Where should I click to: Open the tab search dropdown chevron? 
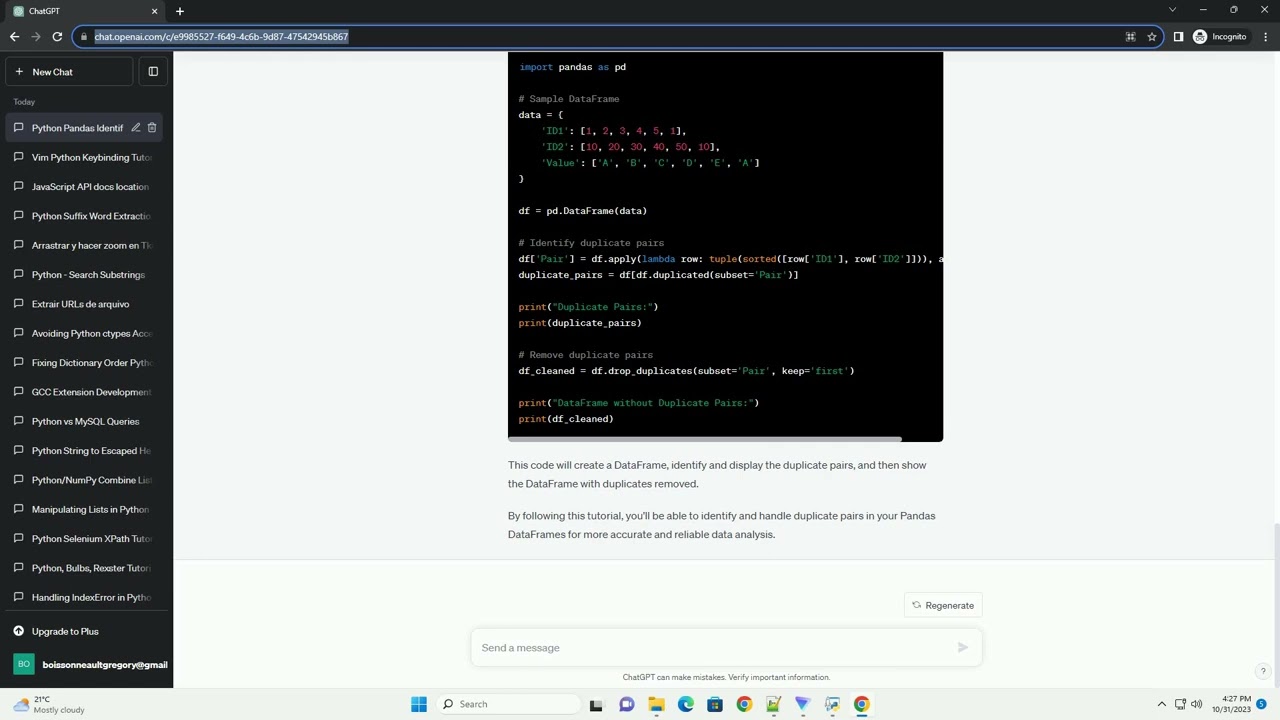pyautogui.click(x=1172, y=10)
